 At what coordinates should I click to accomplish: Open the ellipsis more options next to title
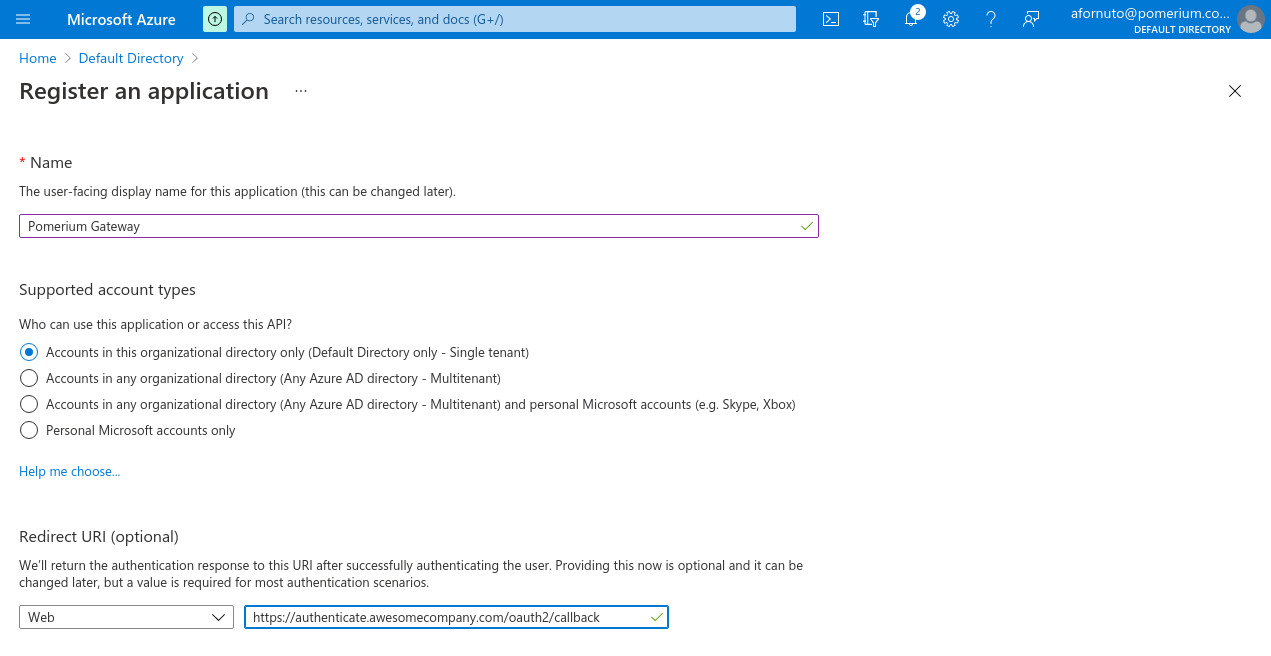tap(301, 91)
